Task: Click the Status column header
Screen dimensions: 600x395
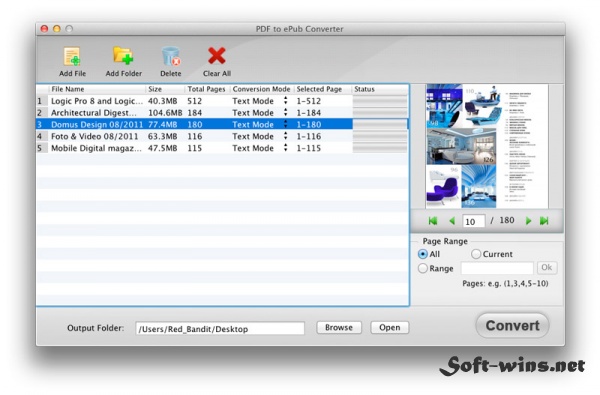Action: 380,89
